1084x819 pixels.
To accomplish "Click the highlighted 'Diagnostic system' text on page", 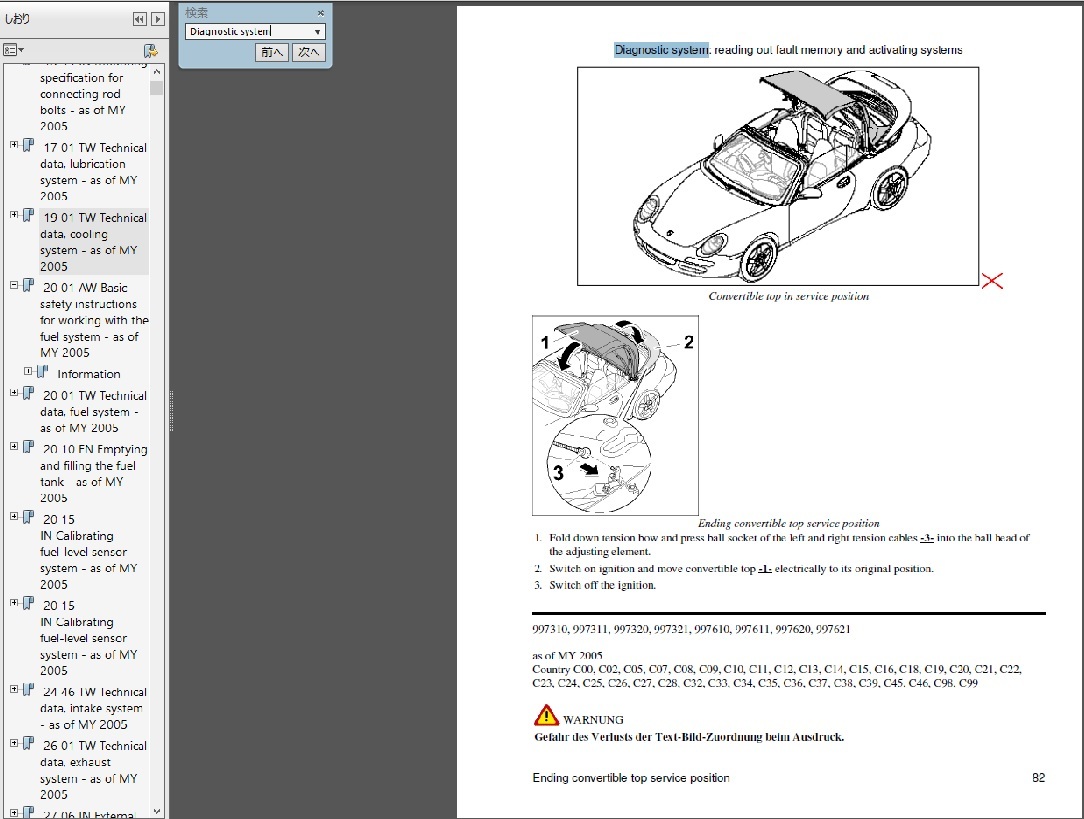I will (x=662, y=50).
